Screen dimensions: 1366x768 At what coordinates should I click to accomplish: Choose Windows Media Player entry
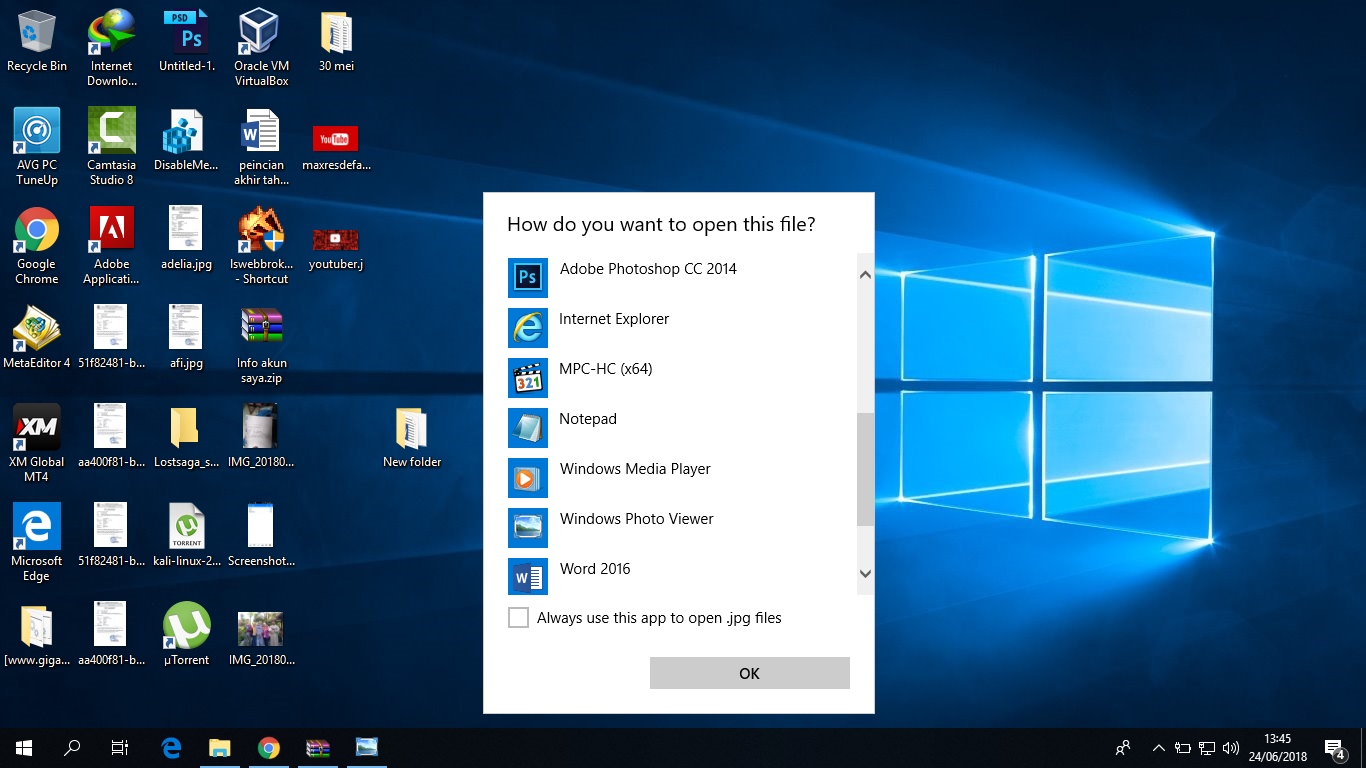coord(681,477)
